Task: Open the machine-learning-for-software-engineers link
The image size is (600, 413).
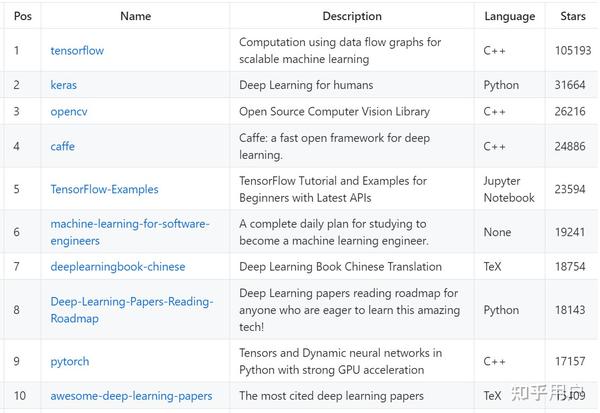Action: (x=130, y=232)
